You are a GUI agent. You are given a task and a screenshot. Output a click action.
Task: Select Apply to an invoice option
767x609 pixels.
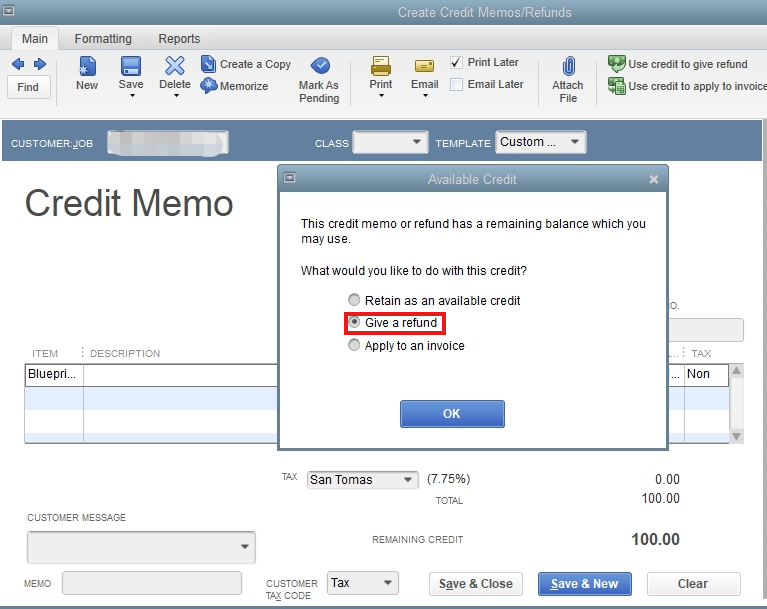pyautogui.click(x=354, y=345)
